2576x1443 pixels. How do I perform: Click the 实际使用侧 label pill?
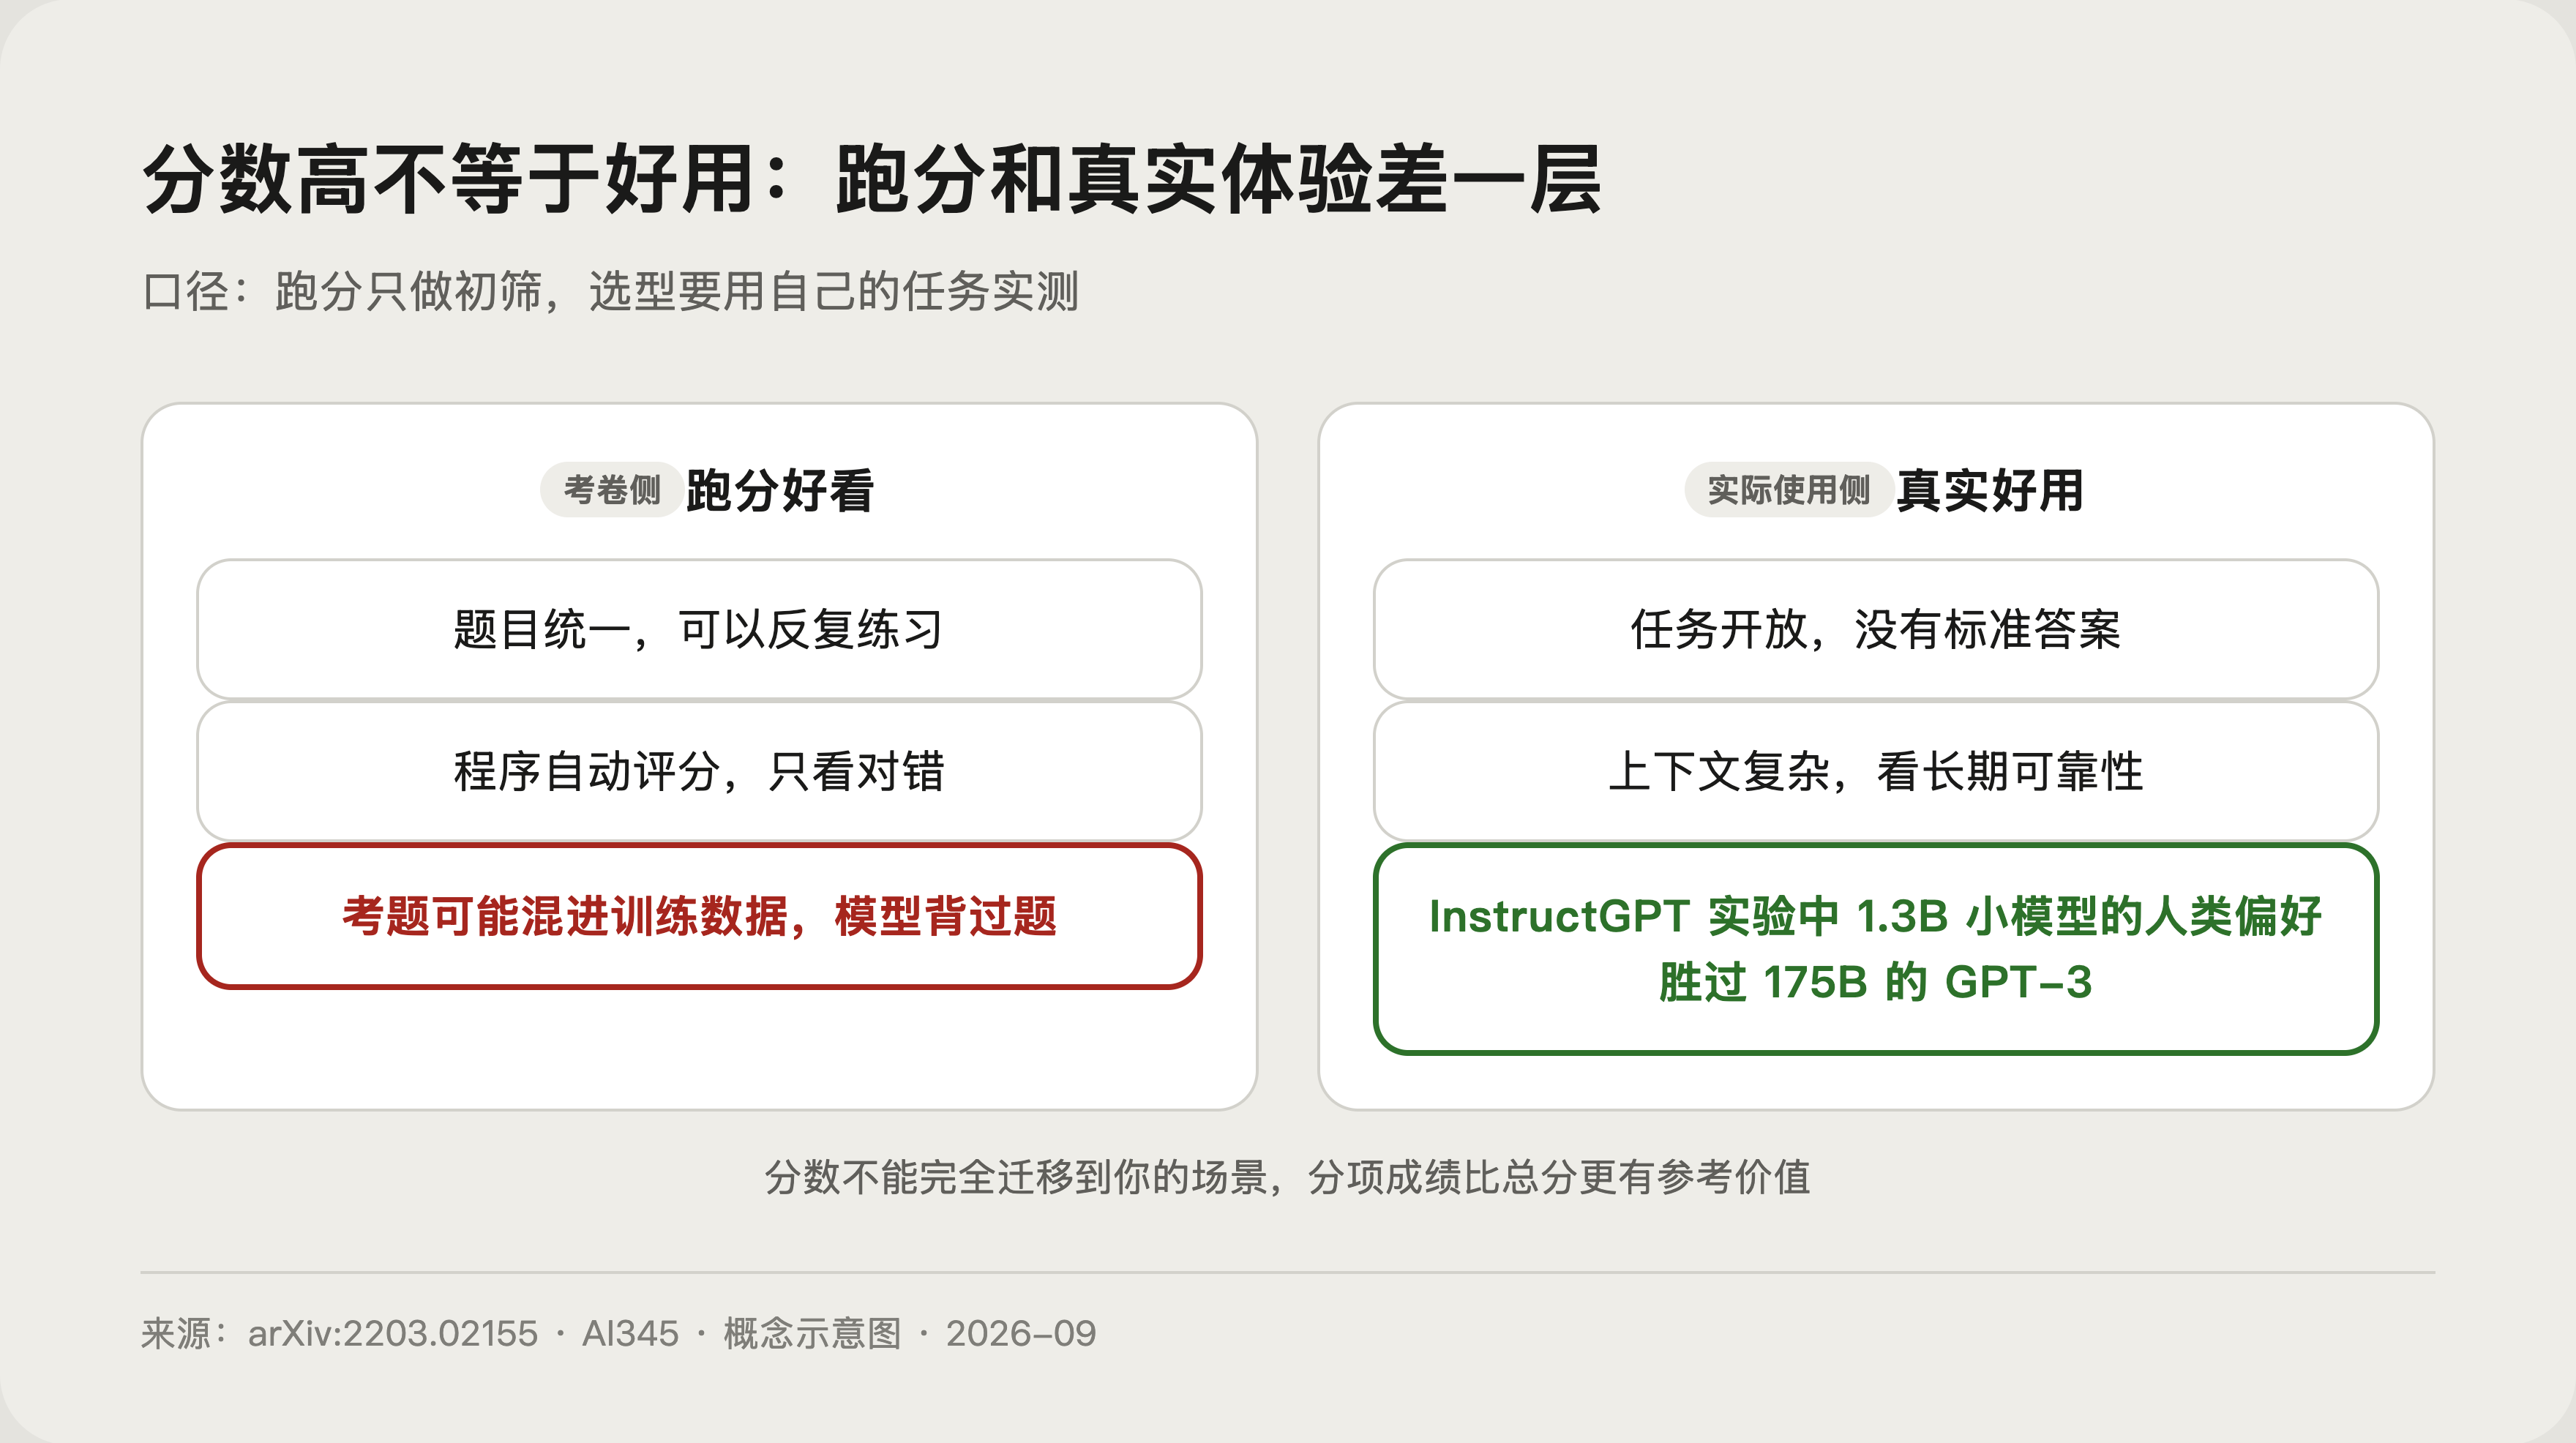[1788, 490]
